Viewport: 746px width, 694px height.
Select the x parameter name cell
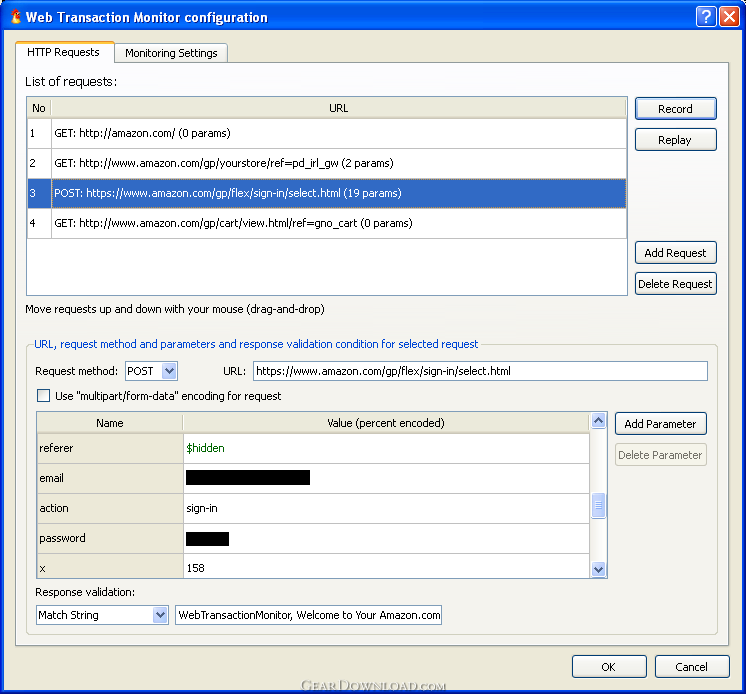click(110, 566)
